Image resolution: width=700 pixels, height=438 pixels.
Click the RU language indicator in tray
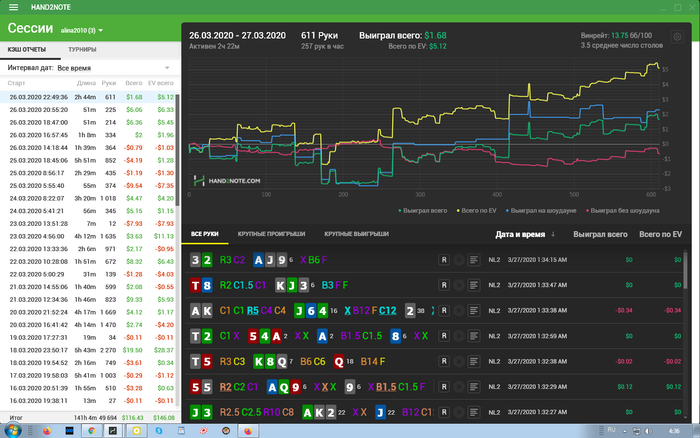(612, 430)
